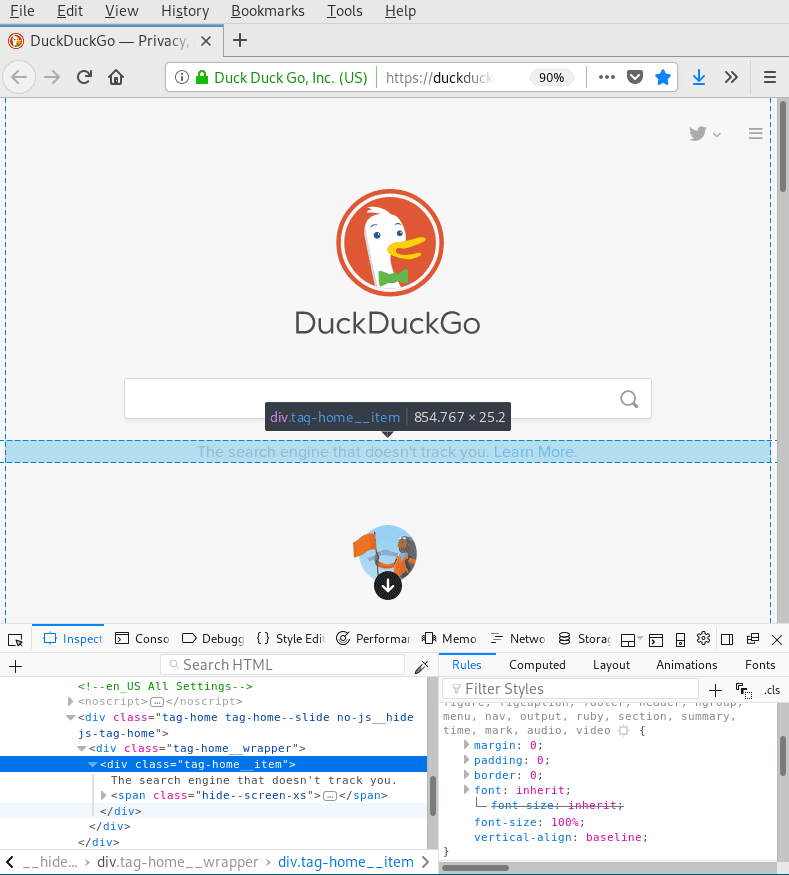Activate the element picker tool
This screenshot has width=789, height=875.
(16, 640)
